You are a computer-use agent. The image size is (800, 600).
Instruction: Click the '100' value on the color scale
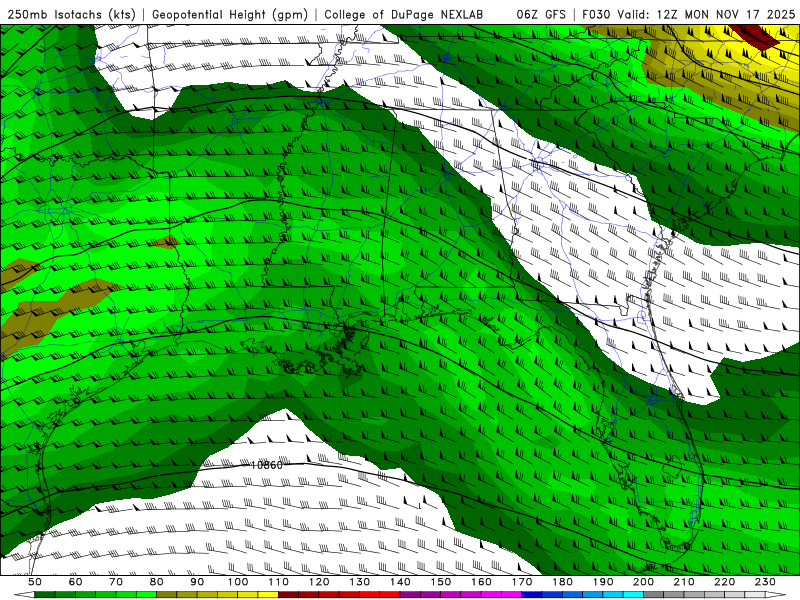(x=238, y=582)
